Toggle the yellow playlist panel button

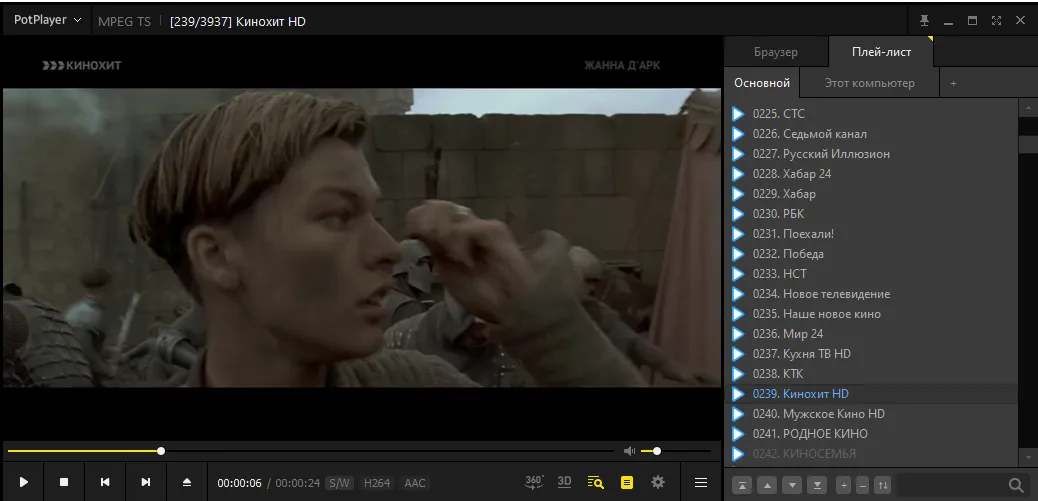coord(627,482)
